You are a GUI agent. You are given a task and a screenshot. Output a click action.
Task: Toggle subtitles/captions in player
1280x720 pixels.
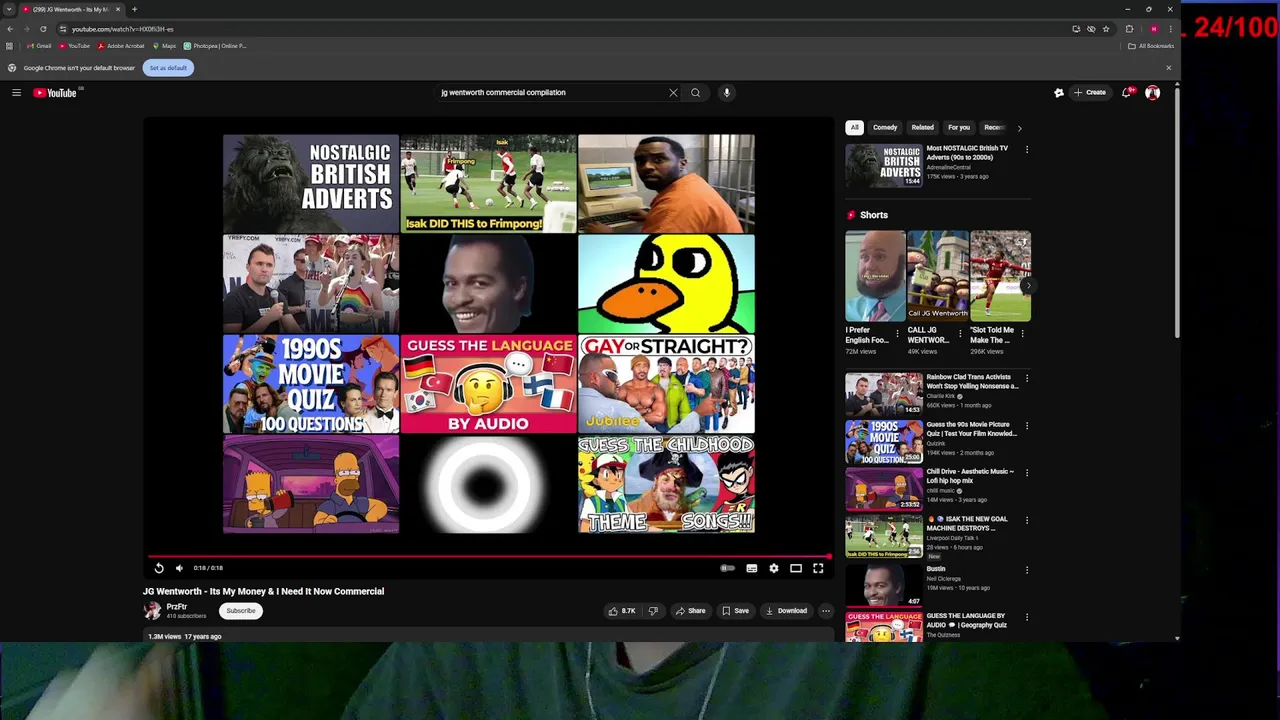(x=752, y=568)
